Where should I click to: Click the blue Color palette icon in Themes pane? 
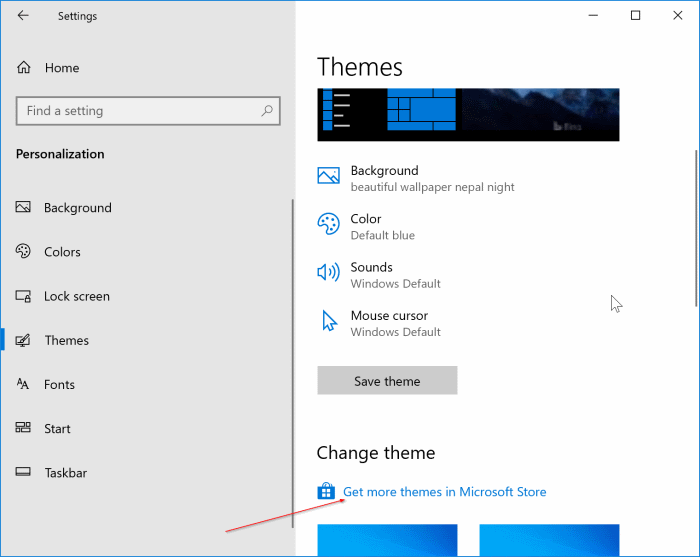[x=329, y=224]
